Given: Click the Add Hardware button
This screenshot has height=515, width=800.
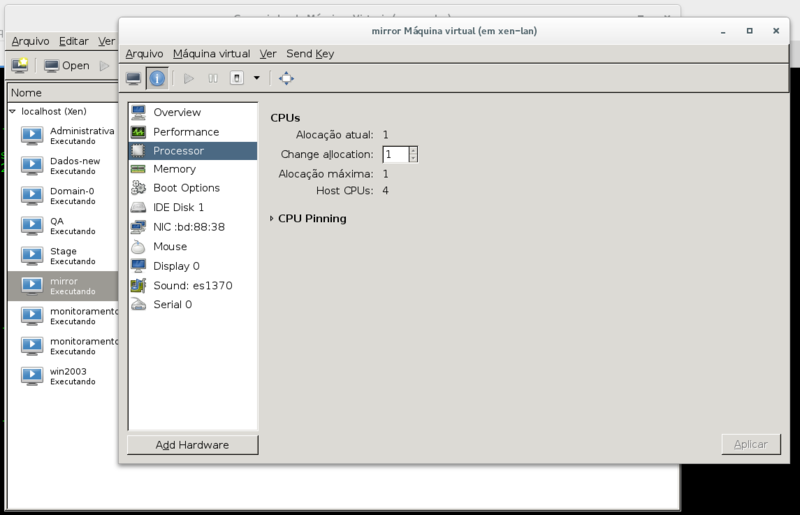Looking at the screenshot, I should 192,445.
